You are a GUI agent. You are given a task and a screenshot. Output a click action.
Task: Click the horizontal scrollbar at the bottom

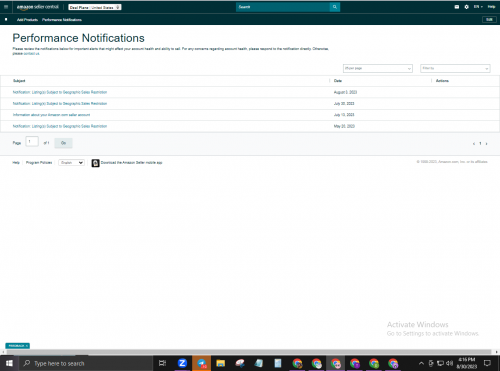(x=248, y=352)
